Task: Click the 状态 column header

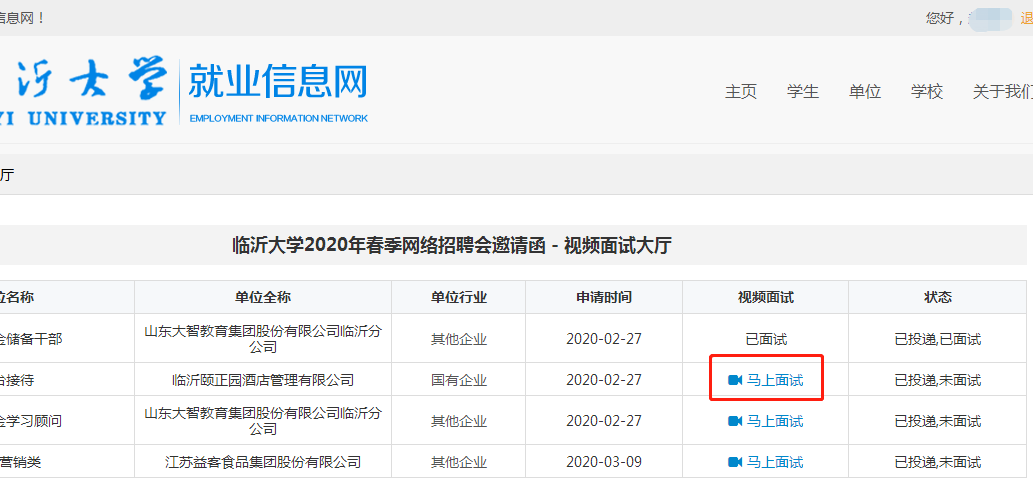Action: click(938, 297)
